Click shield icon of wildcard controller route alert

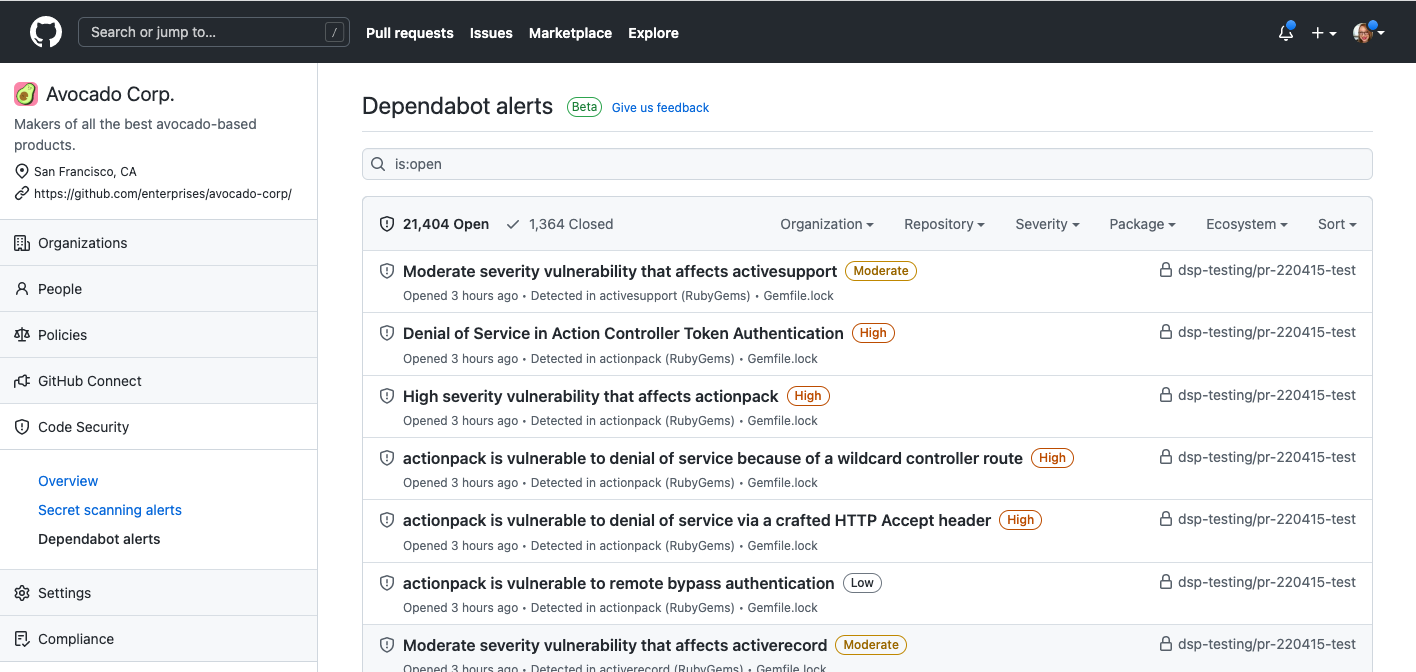pos(387,458)
